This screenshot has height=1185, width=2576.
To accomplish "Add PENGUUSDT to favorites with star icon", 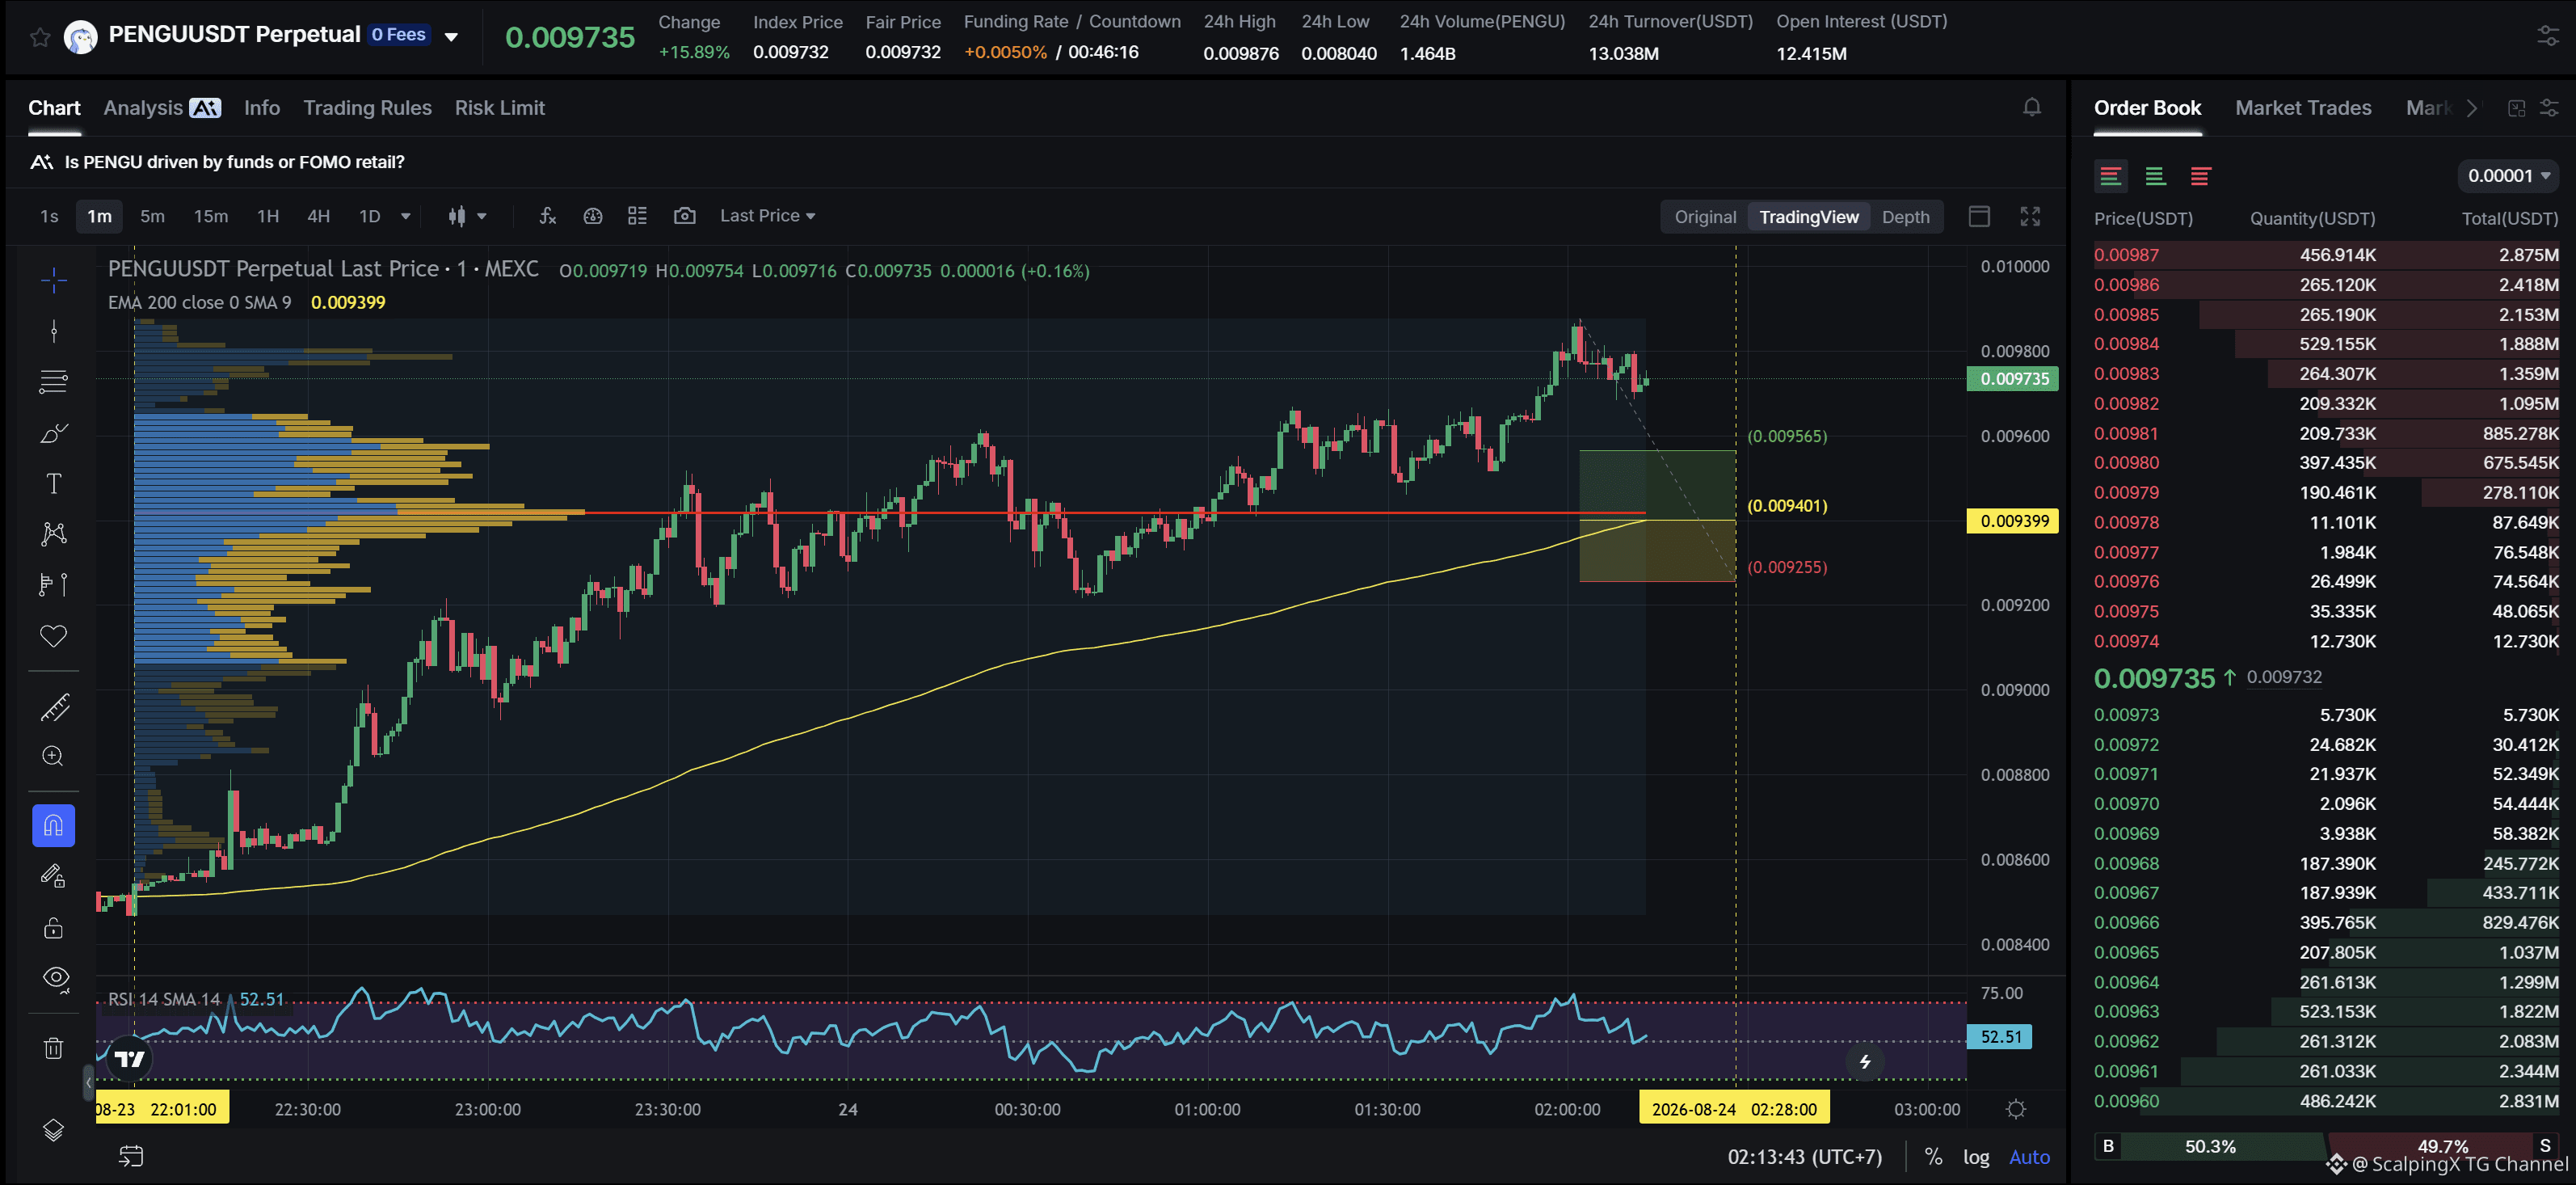I will 40,37.
